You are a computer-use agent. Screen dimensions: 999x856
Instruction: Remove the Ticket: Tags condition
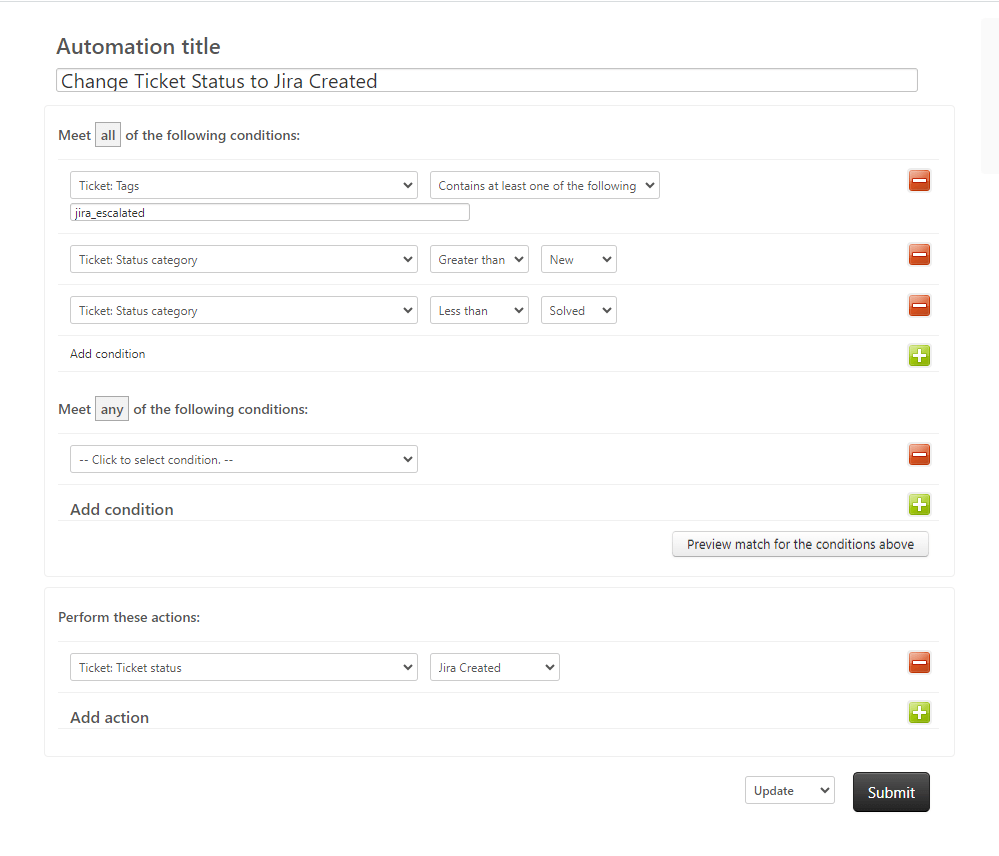919,181
